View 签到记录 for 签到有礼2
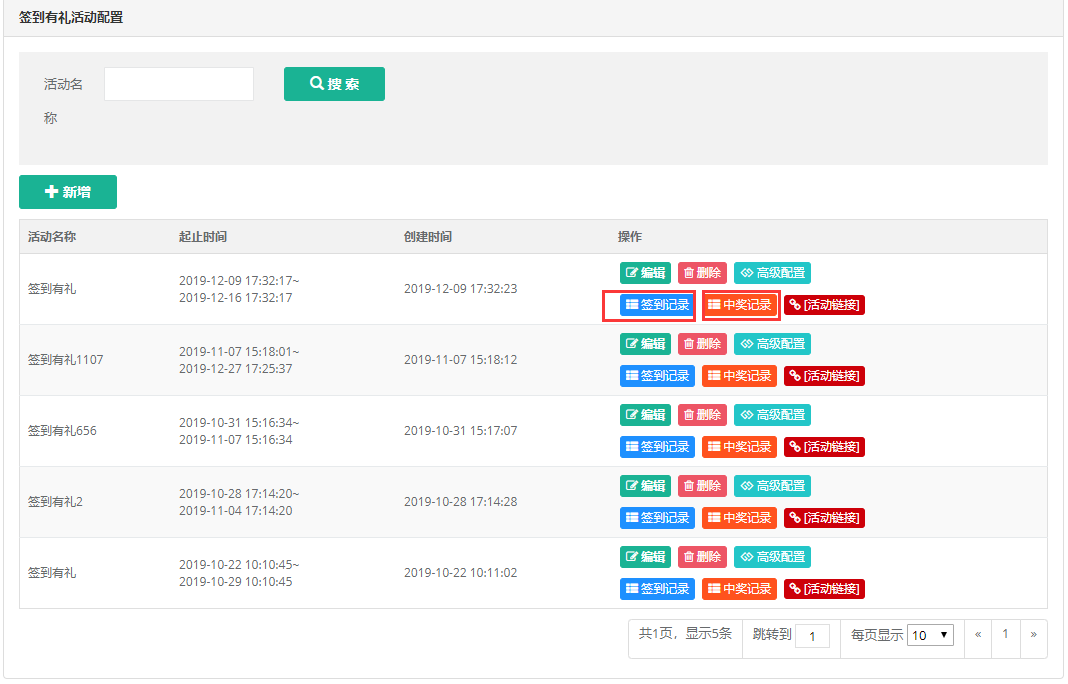The image size is (1068, 684). tap(657, 518)
